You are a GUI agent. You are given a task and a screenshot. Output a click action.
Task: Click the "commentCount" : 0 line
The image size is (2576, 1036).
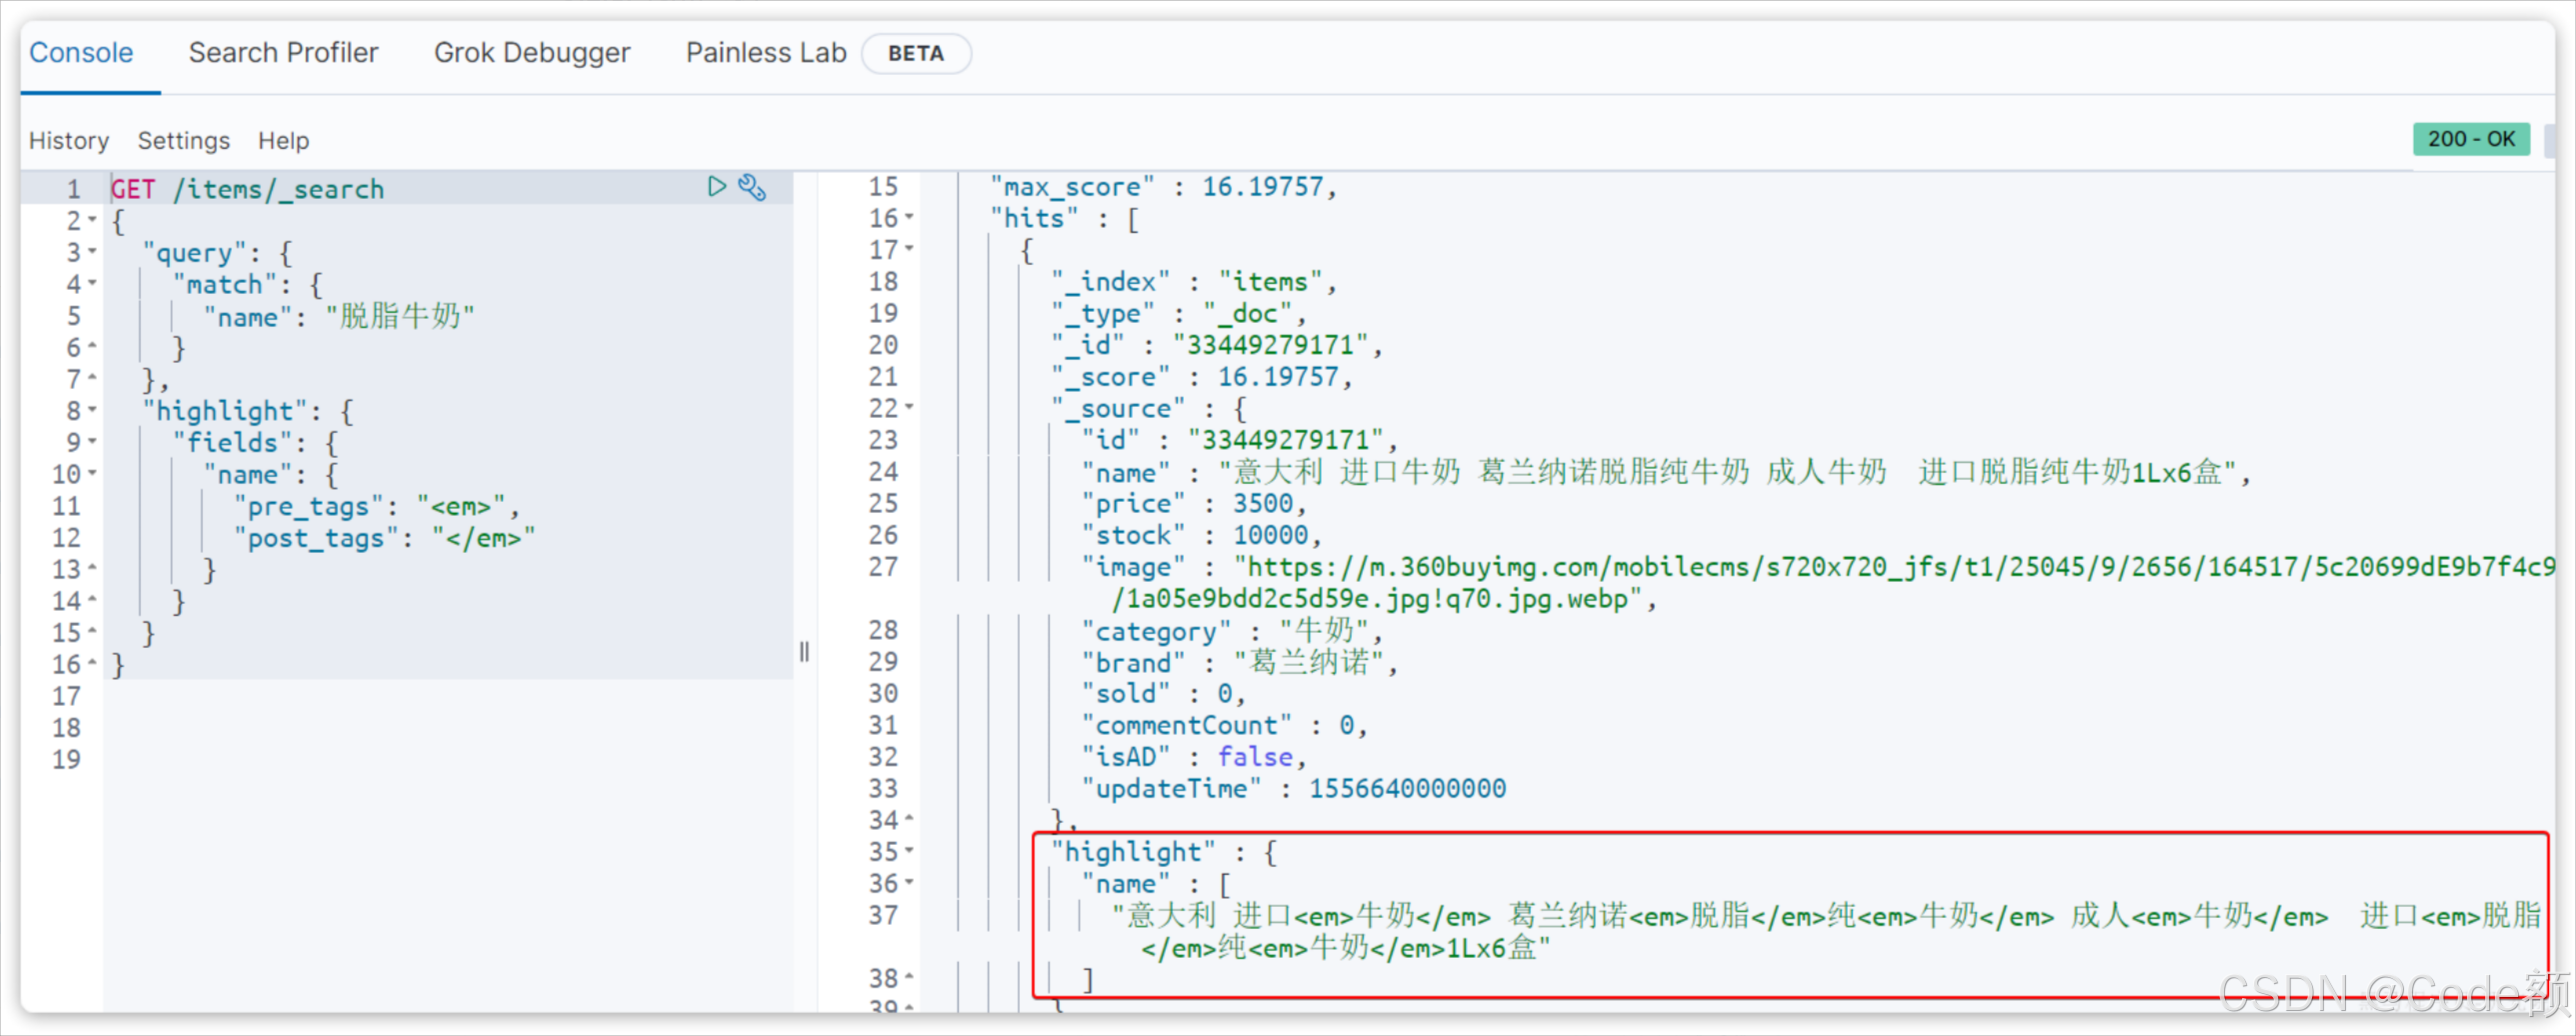(1224, 725)
